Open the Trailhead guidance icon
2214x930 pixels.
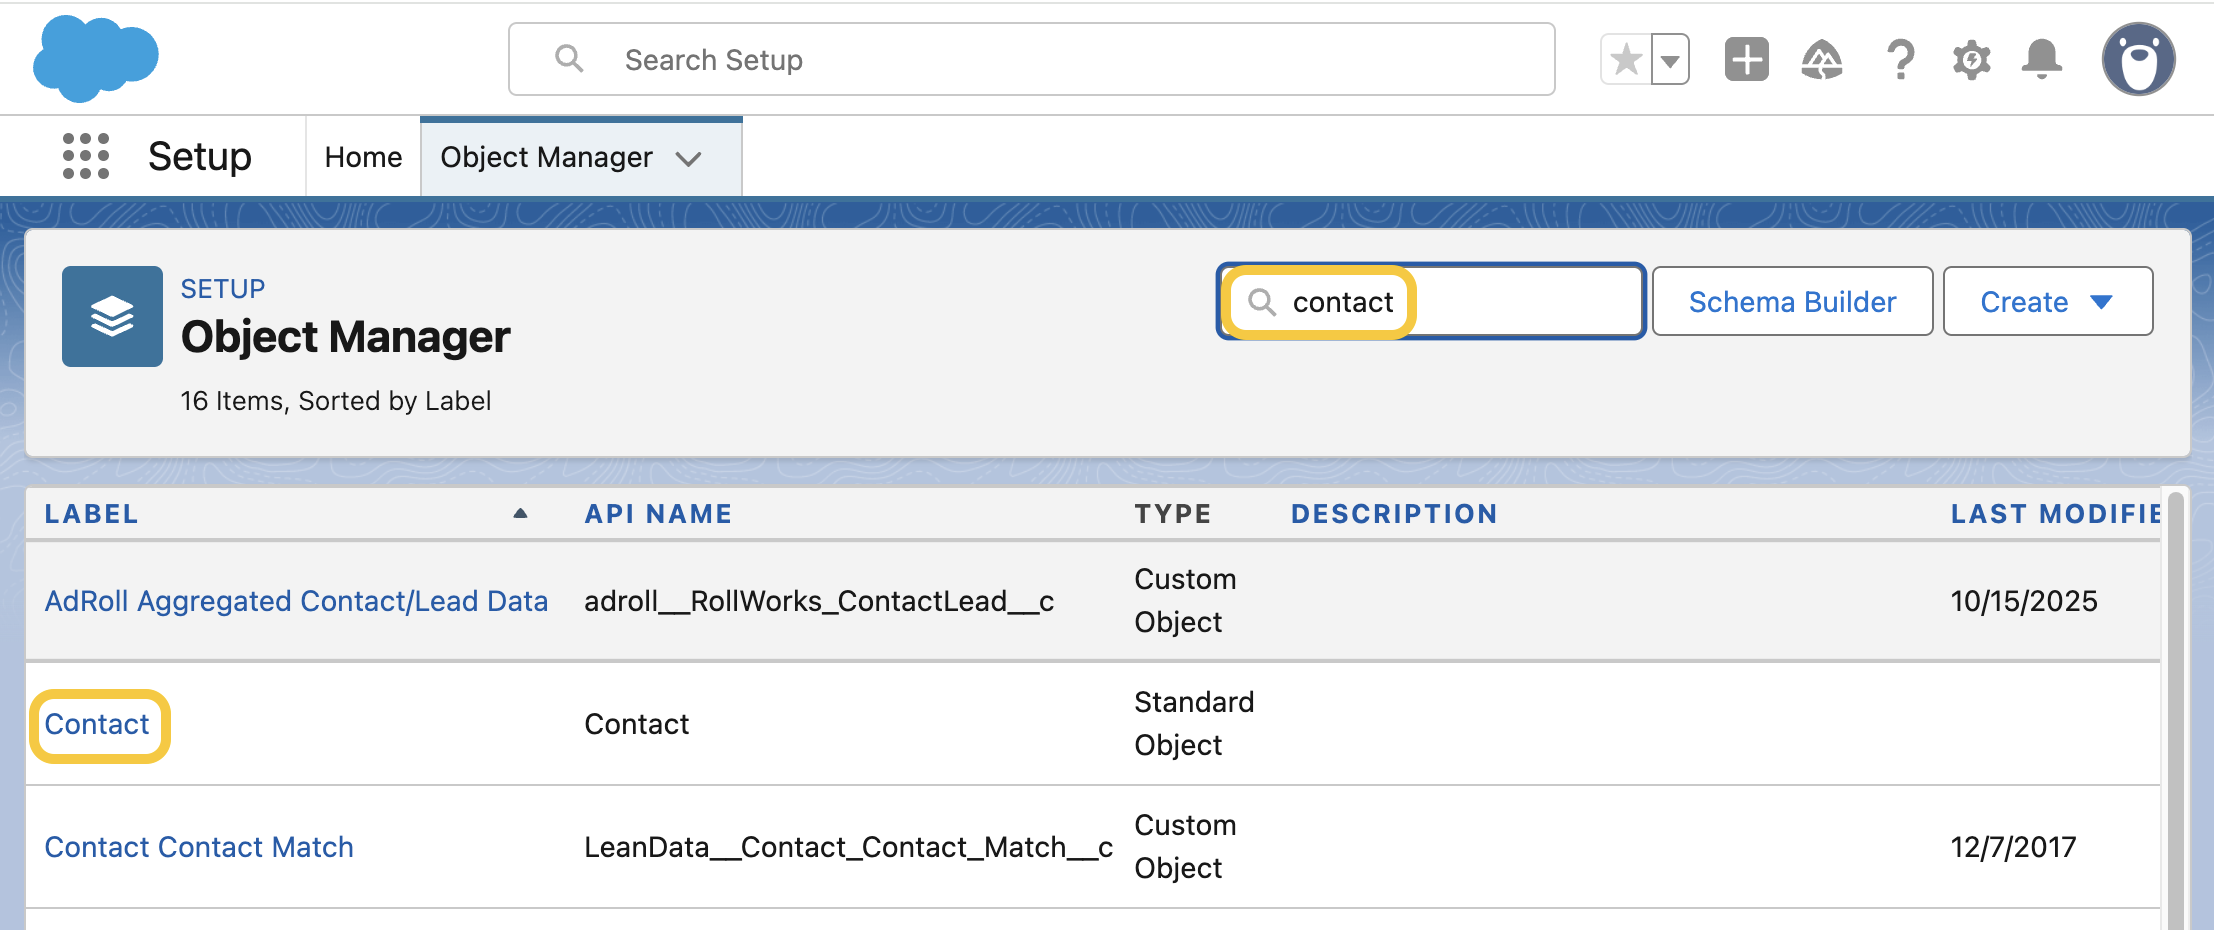pos(1821,60)
